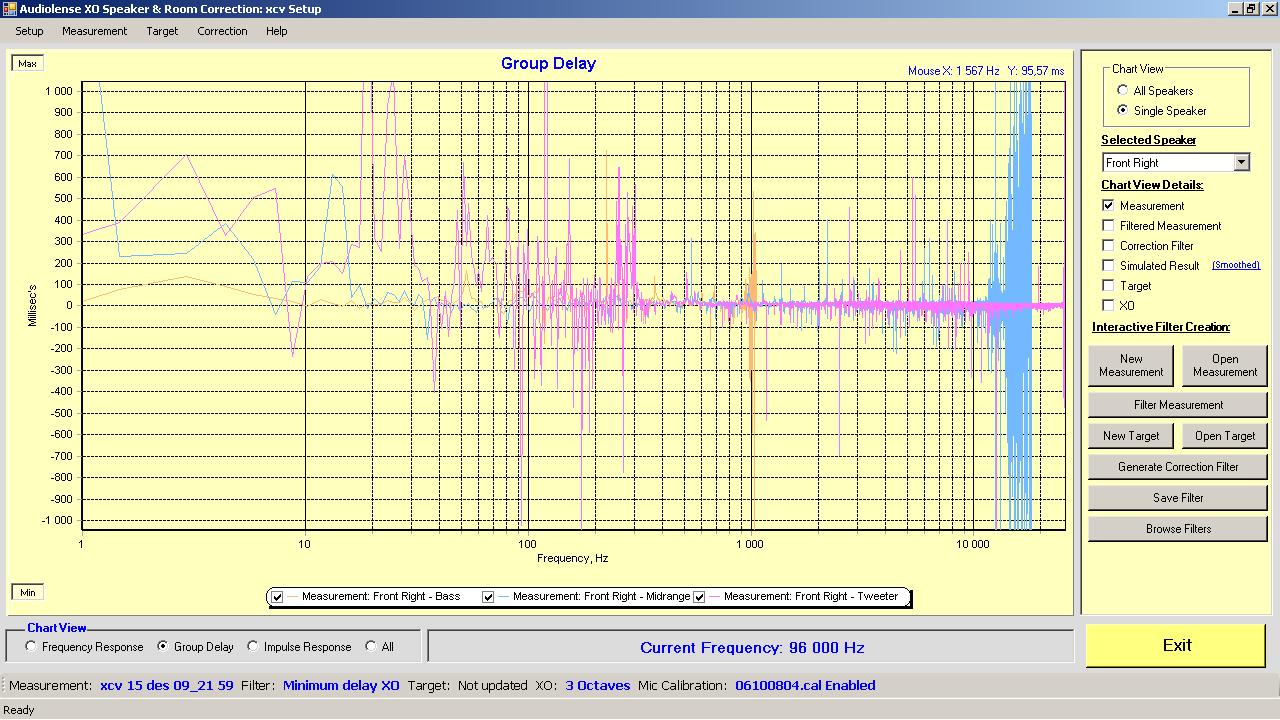Click the Generate Correction Filter button
Viewport: 1280px width, 720px height.
[1177, 467]
